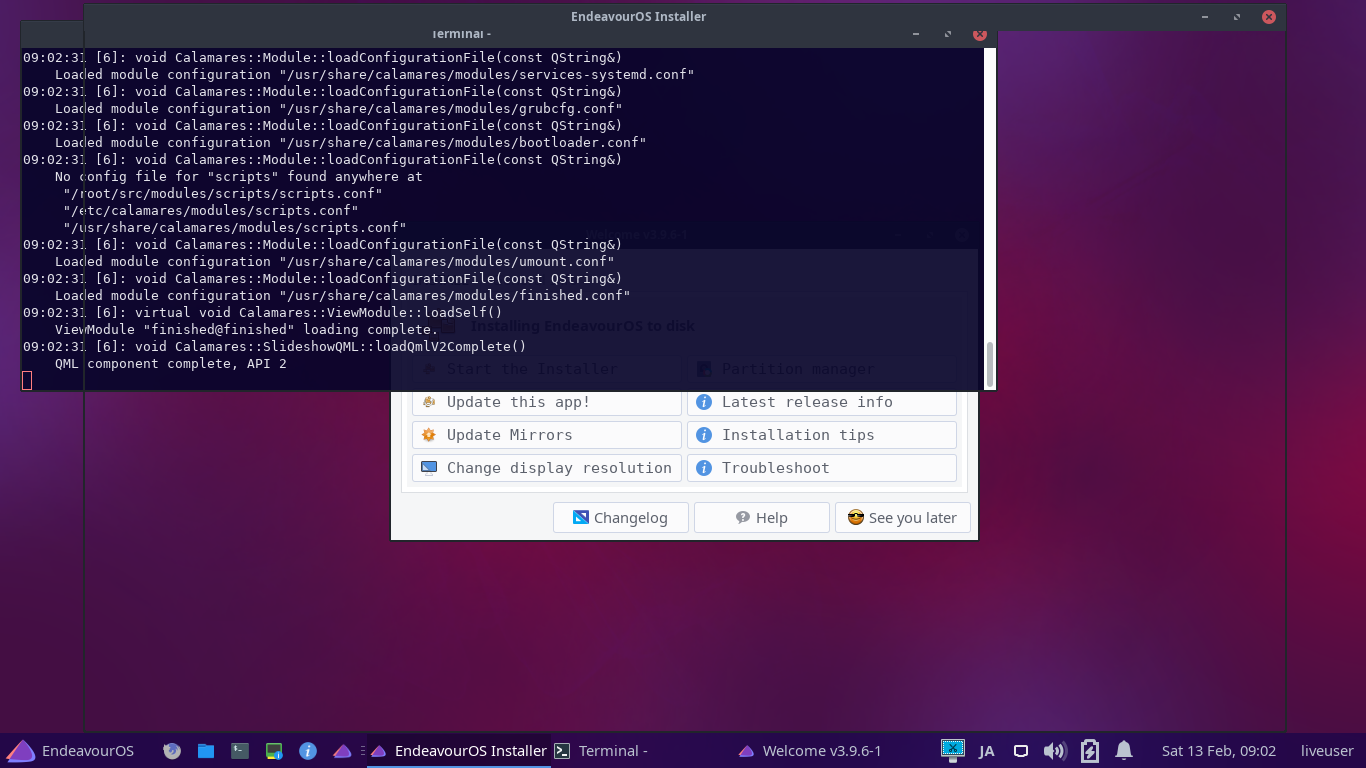Screen dimensions: 1366x768
Task: Click the ViewModule::loadSelf() log line
Action: pos(262,313)
